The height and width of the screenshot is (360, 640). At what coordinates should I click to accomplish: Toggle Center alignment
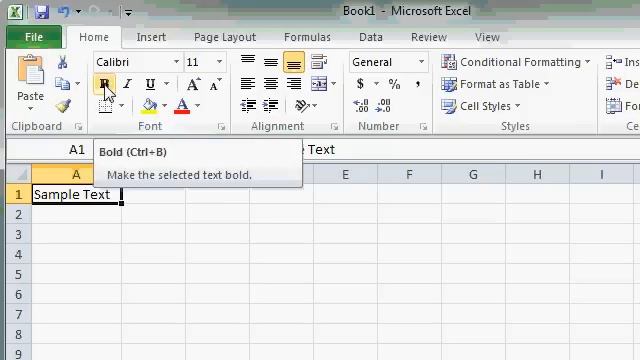pyautogui.click(x=271, y=84)
